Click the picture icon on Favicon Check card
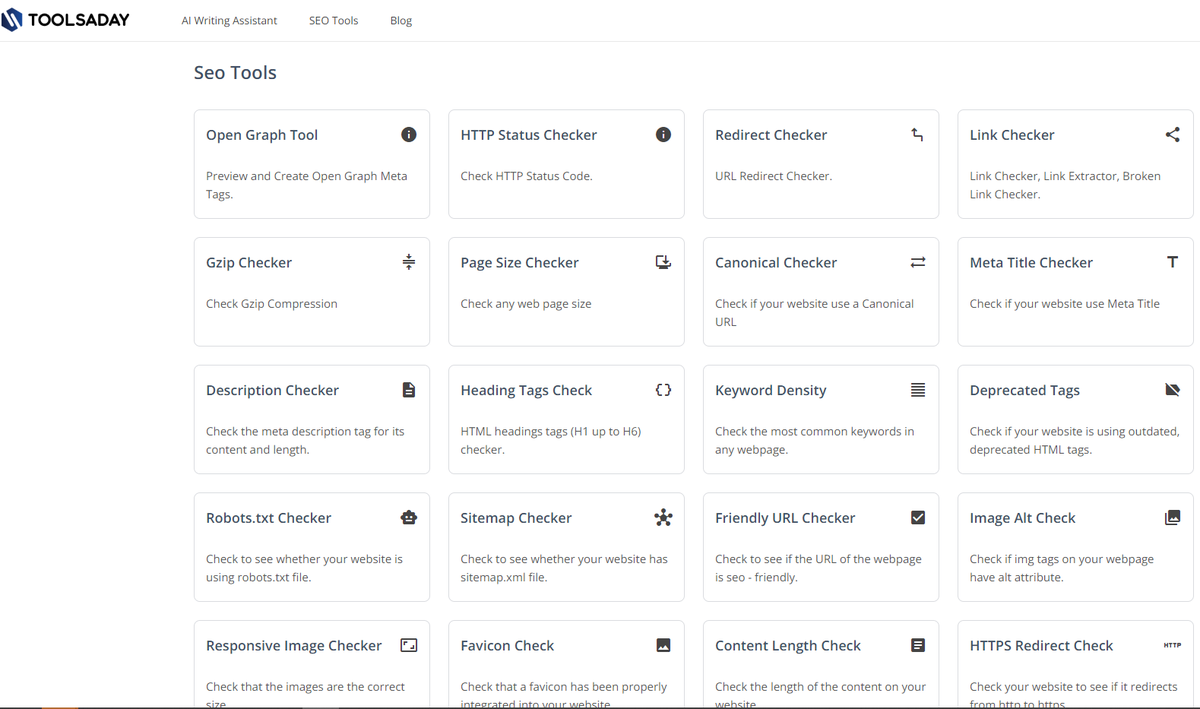Viewport: 1200px width, 709px height. click(663, 645)
